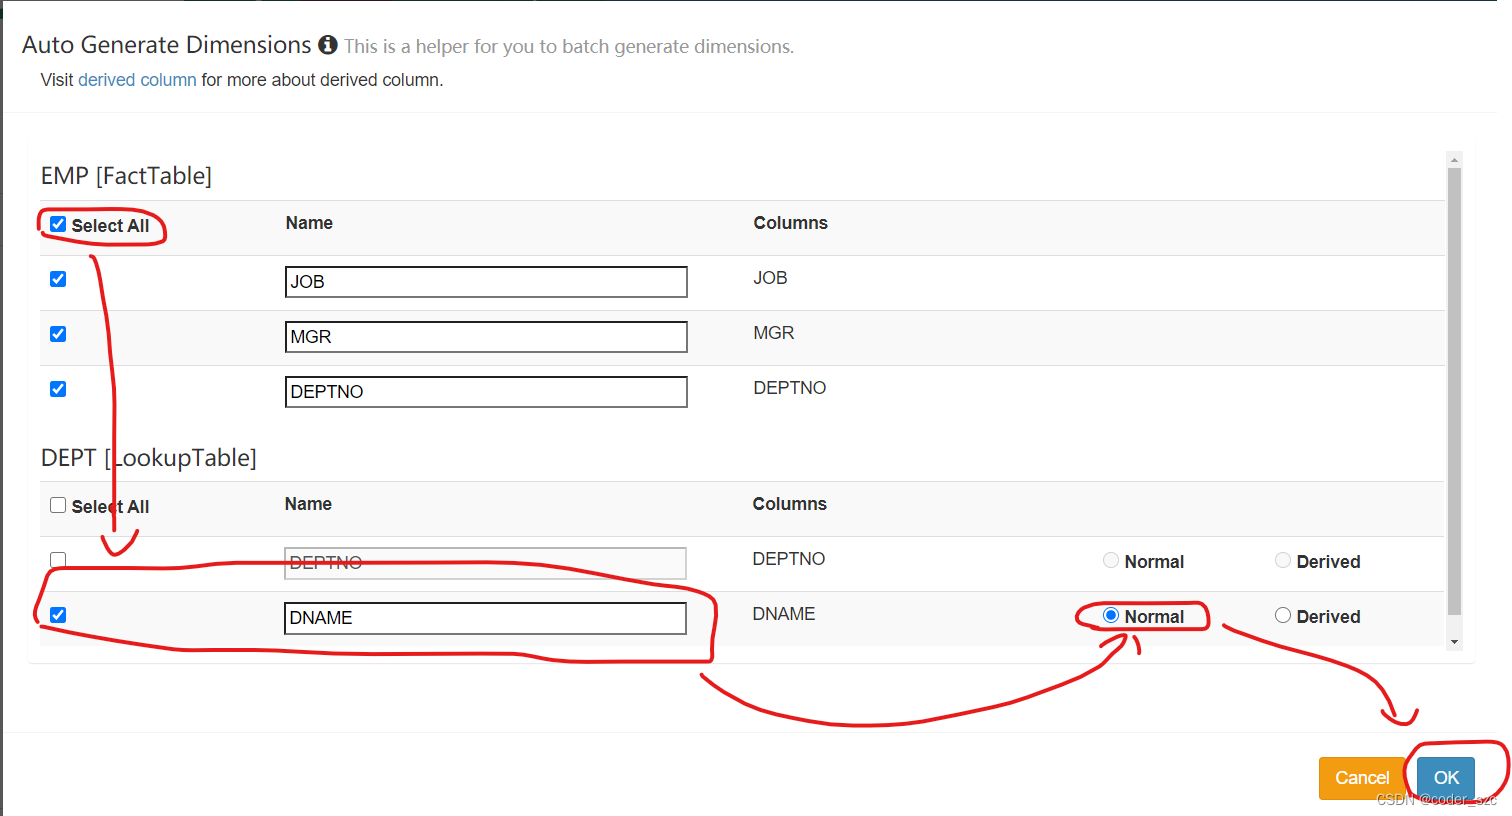Edit the DNAME name field
This screenshot has height=816, width=1512.
[x=485, y=618]
